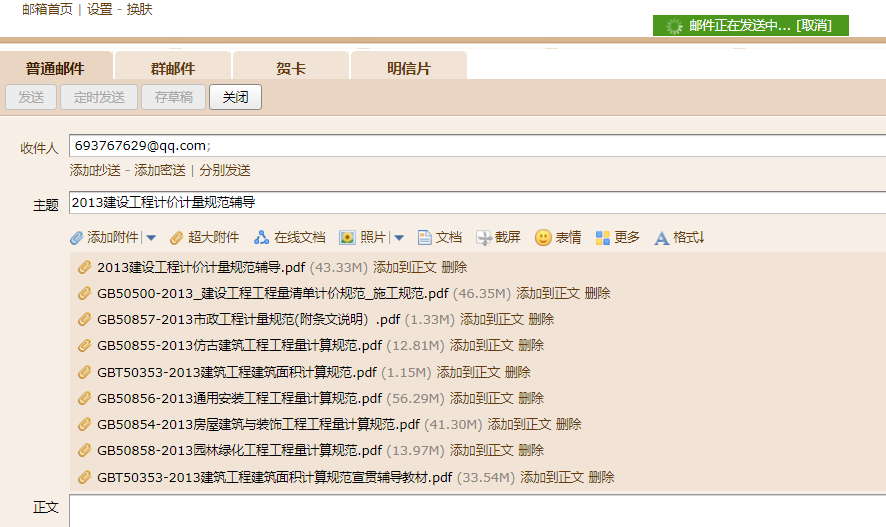Click the 主题 subject field
Screen dimensions: 886x527
pos(477,202)
